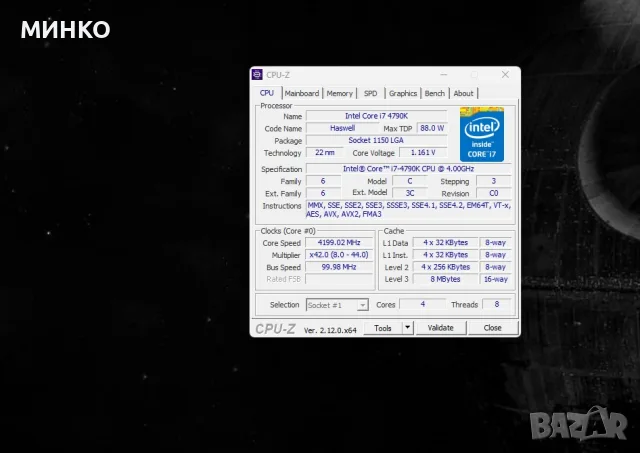Click the L1 Inst. value 4 x 32 KBytes
This screenshot has width=640, height=453.
[445, 255]
